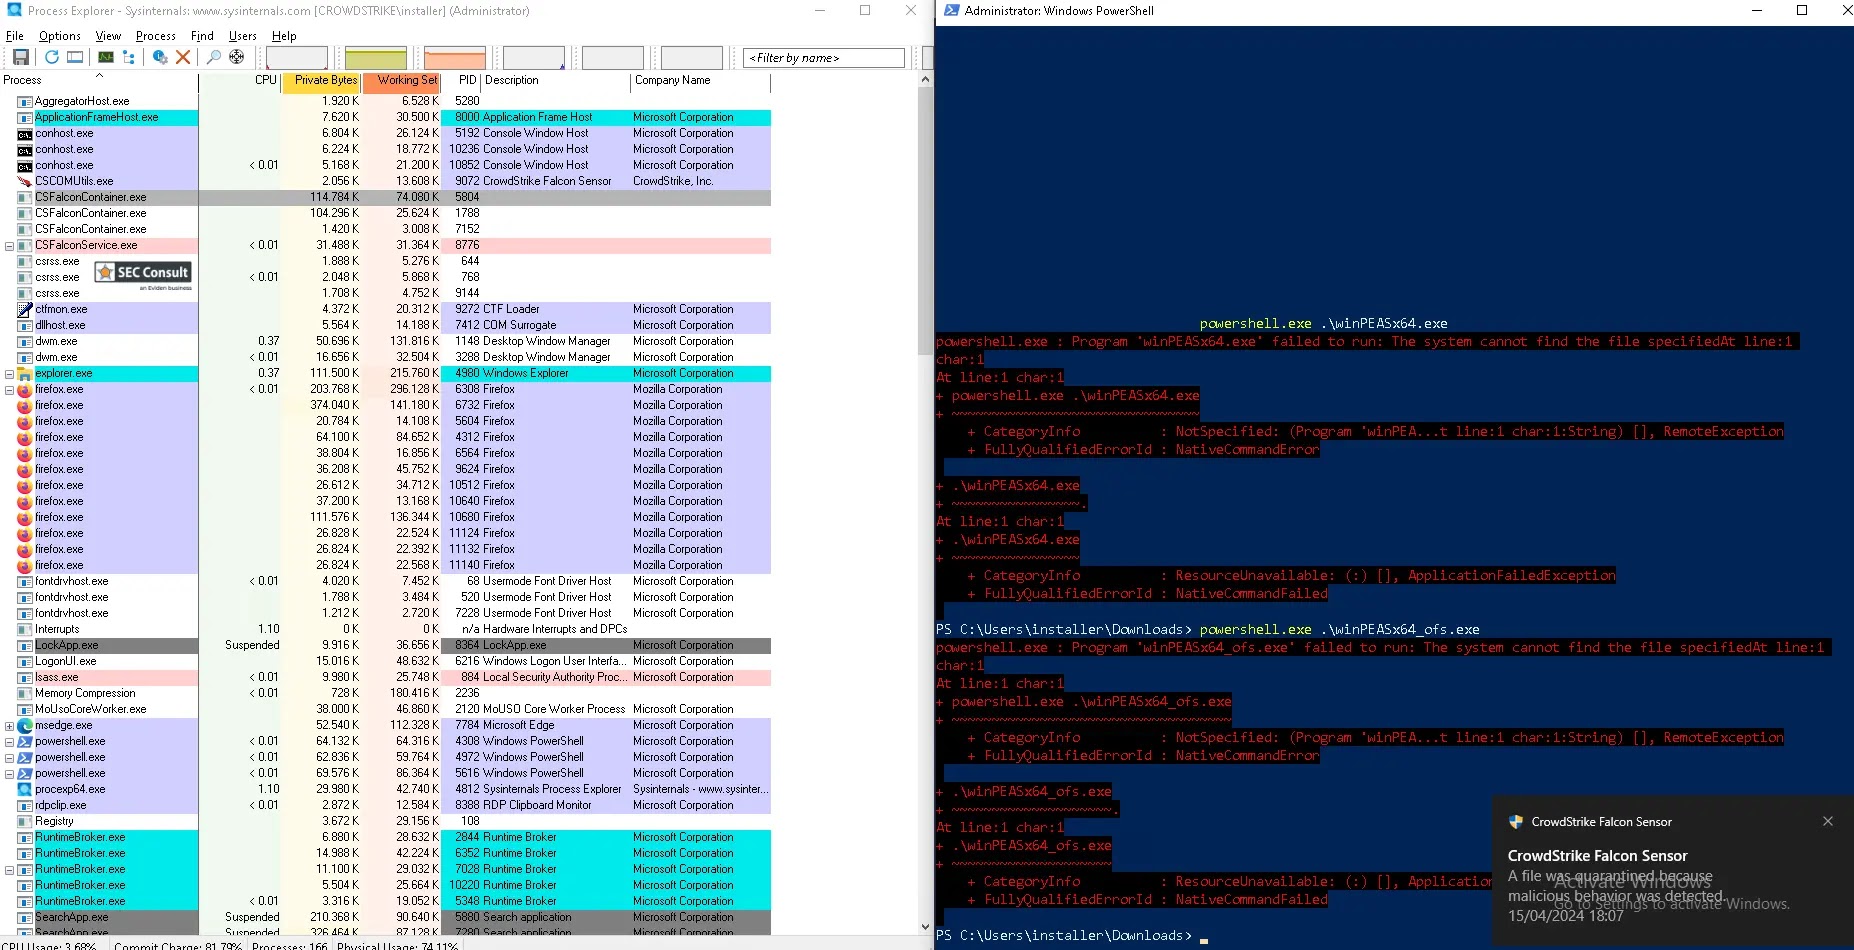Image resolution: width=1854 pixels, height=950 pixels.
Task: Sort by the PID column header
Action: pos(462,80)
